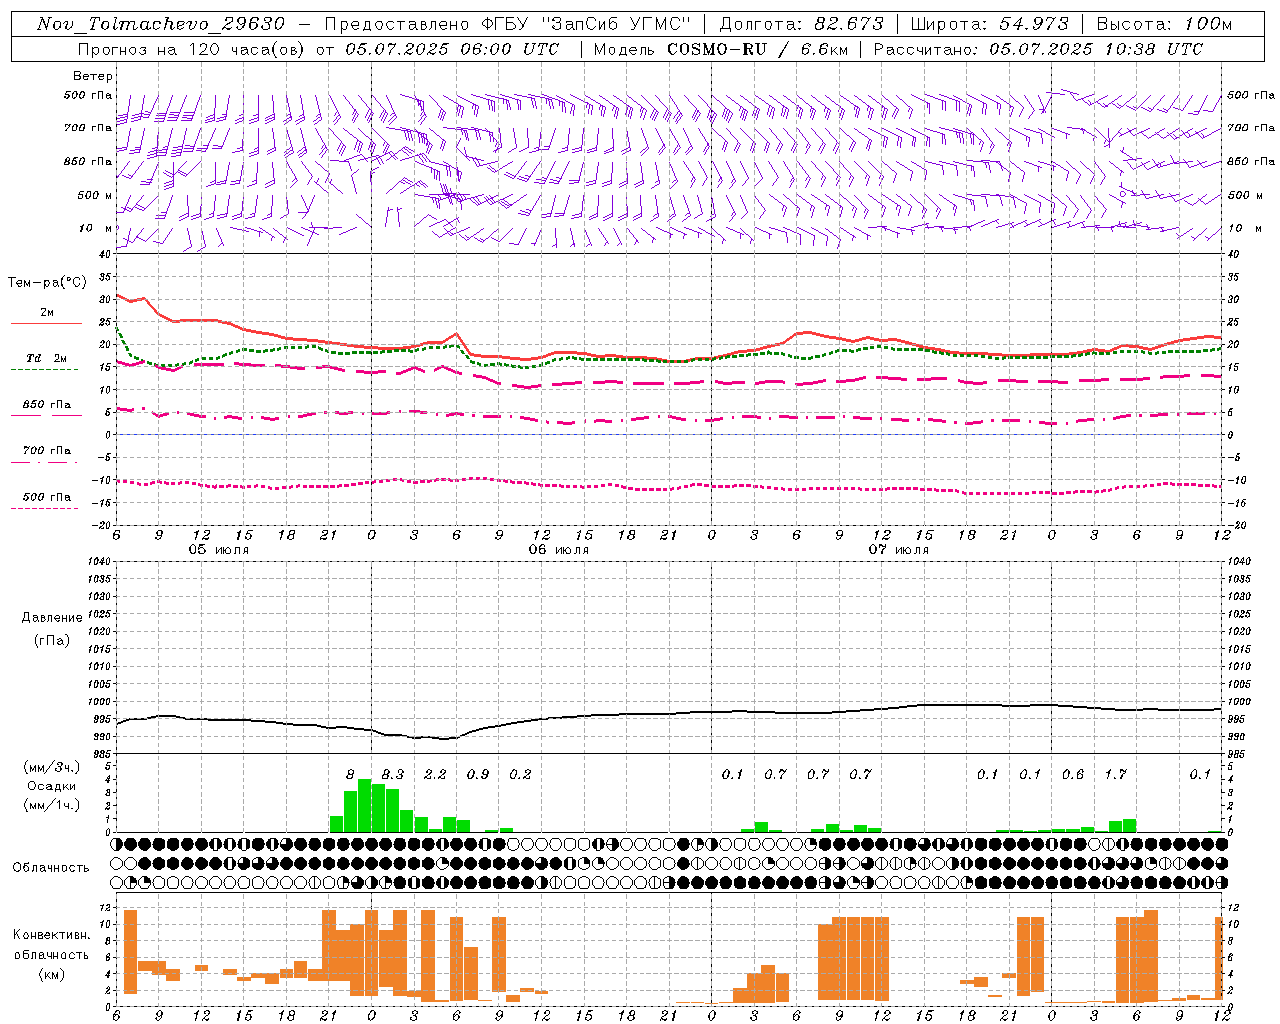The width and height of the screenshot is (1280, 1024).
Task: Click the 07 июля date label
Action: (x=898, y=550)
